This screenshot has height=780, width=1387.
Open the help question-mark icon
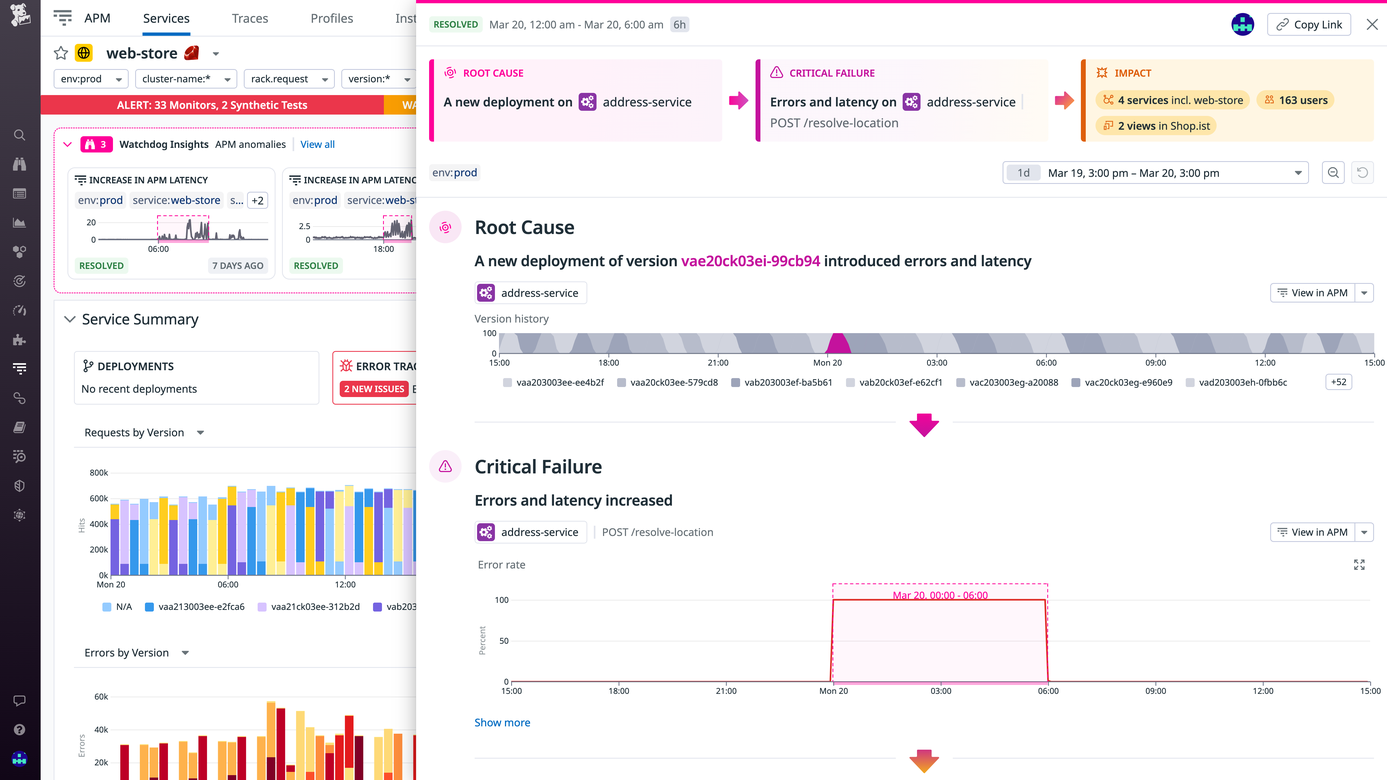pyautogui.click(x=20, y=730)
